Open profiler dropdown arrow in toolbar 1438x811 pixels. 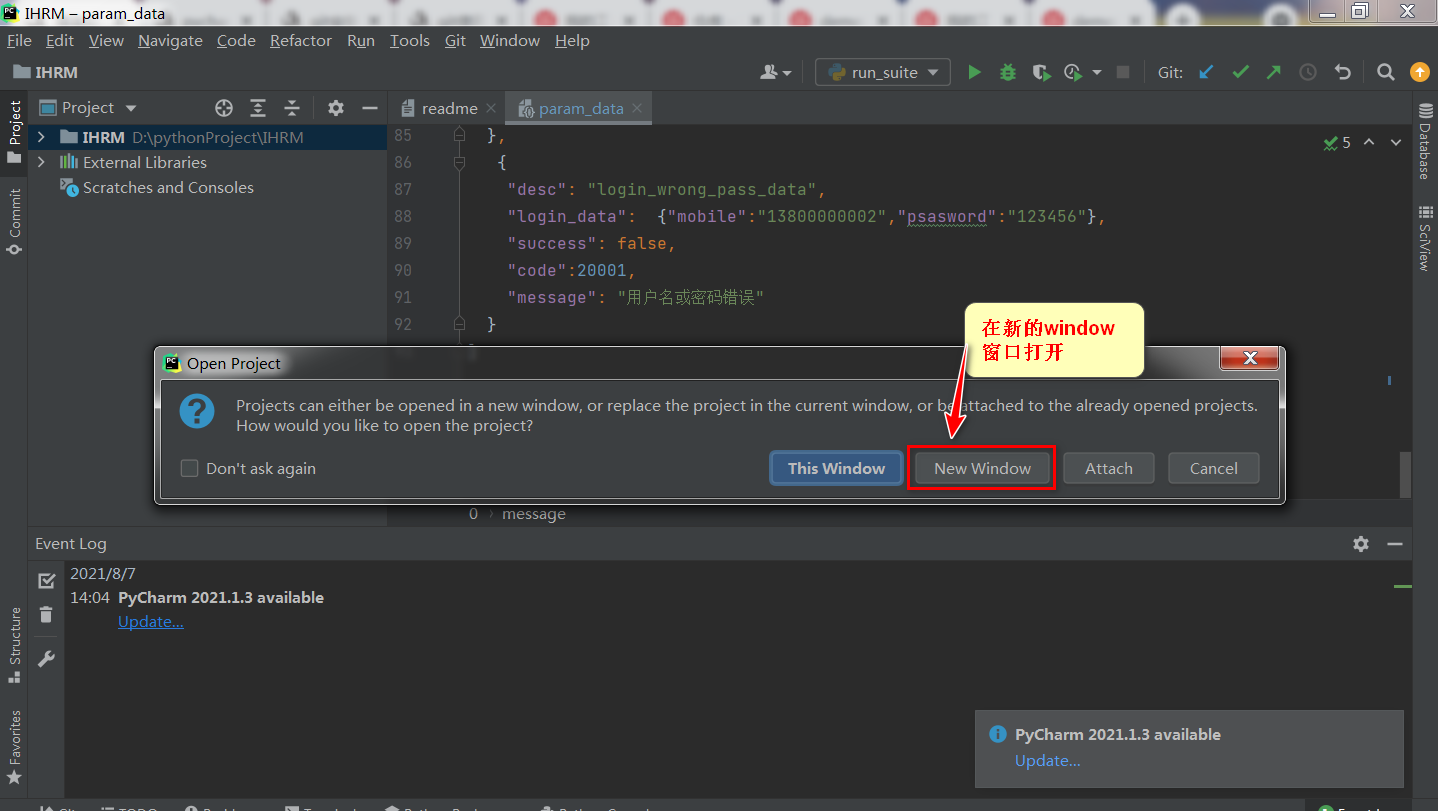coord(1096,72)
